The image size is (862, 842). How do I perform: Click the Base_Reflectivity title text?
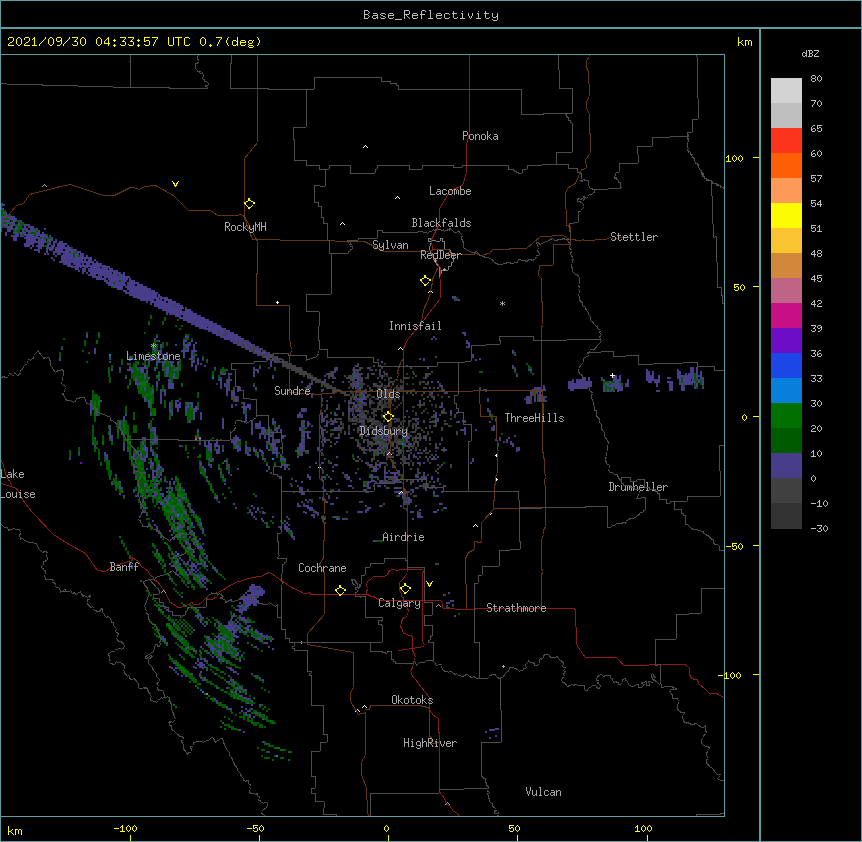[x=431, y=15]
